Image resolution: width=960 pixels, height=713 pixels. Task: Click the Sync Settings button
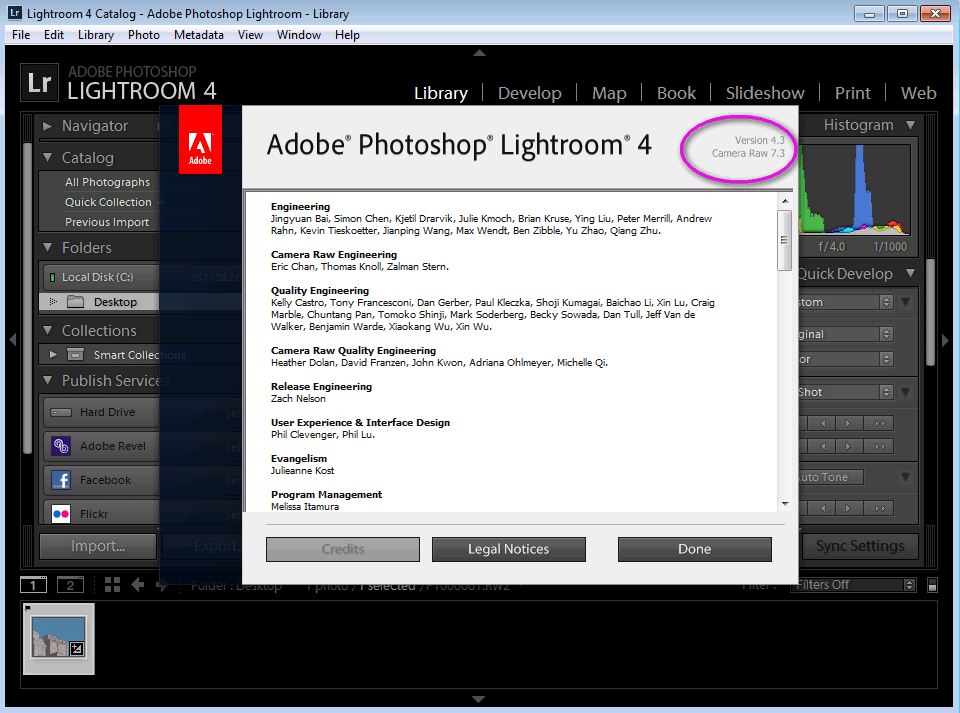click(x=860, y=546)
